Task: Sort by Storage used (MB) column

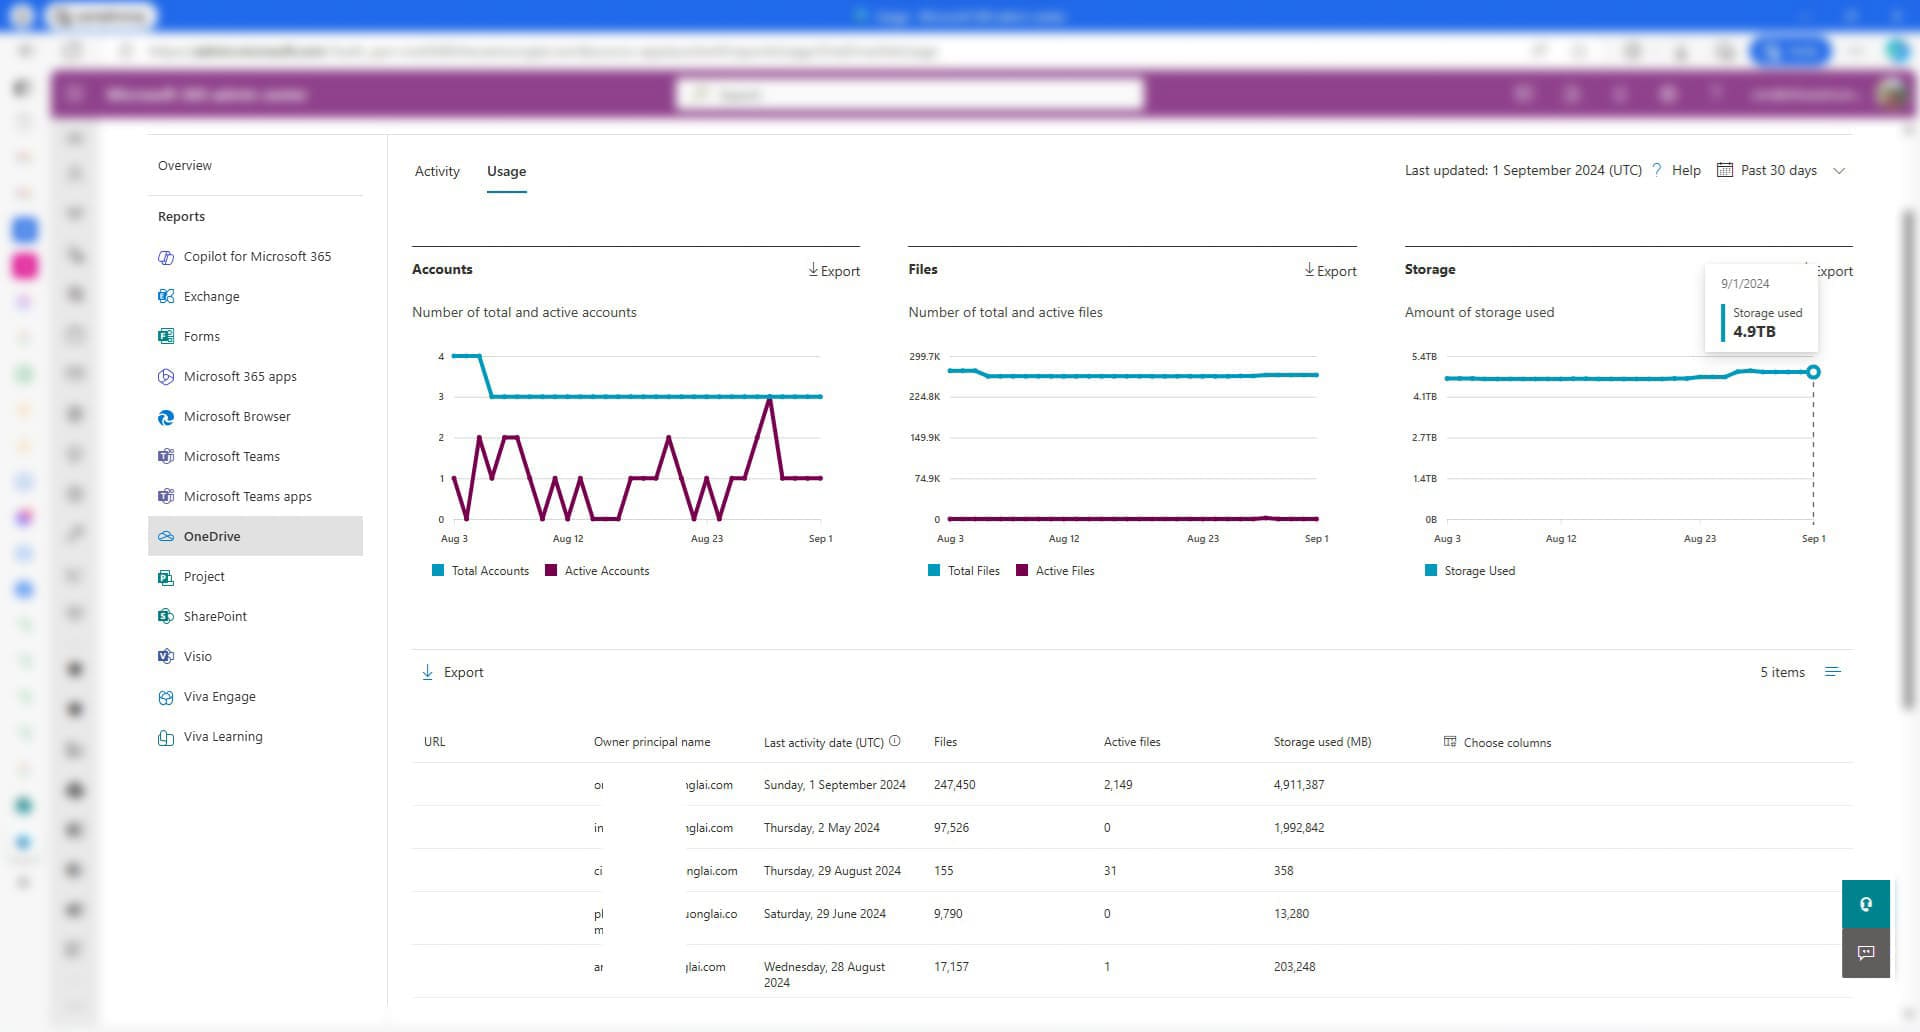Action: 1322,742
